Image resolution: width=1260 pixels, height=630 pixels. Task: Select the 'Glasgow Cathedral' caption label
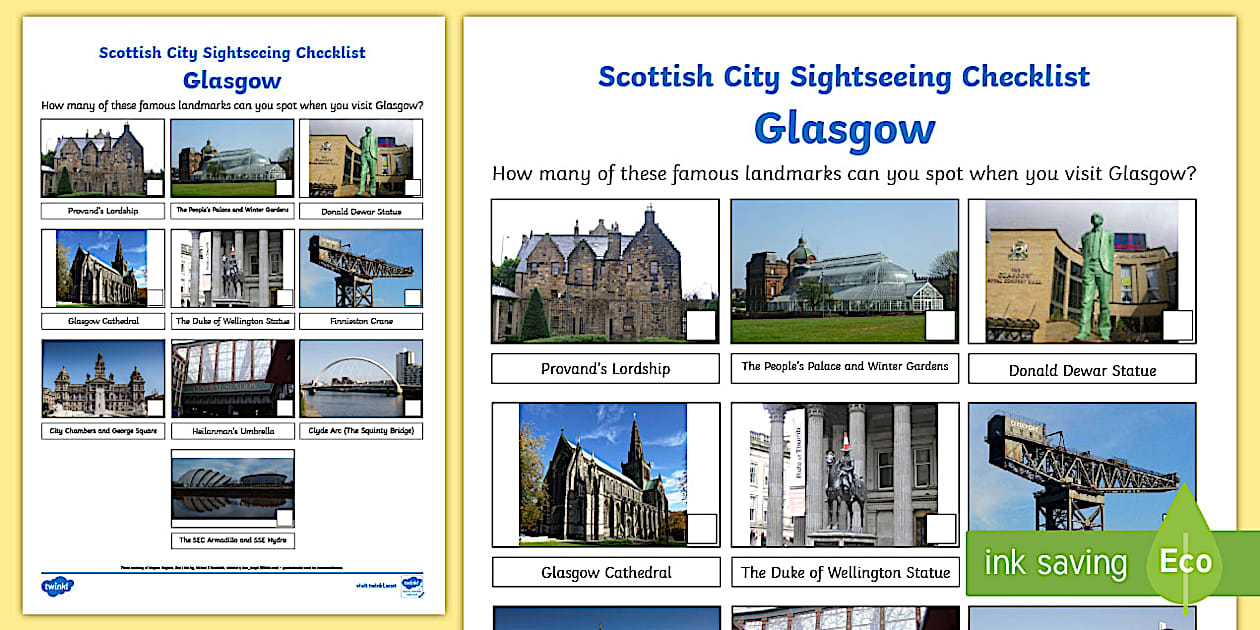(x=605, y=572)
